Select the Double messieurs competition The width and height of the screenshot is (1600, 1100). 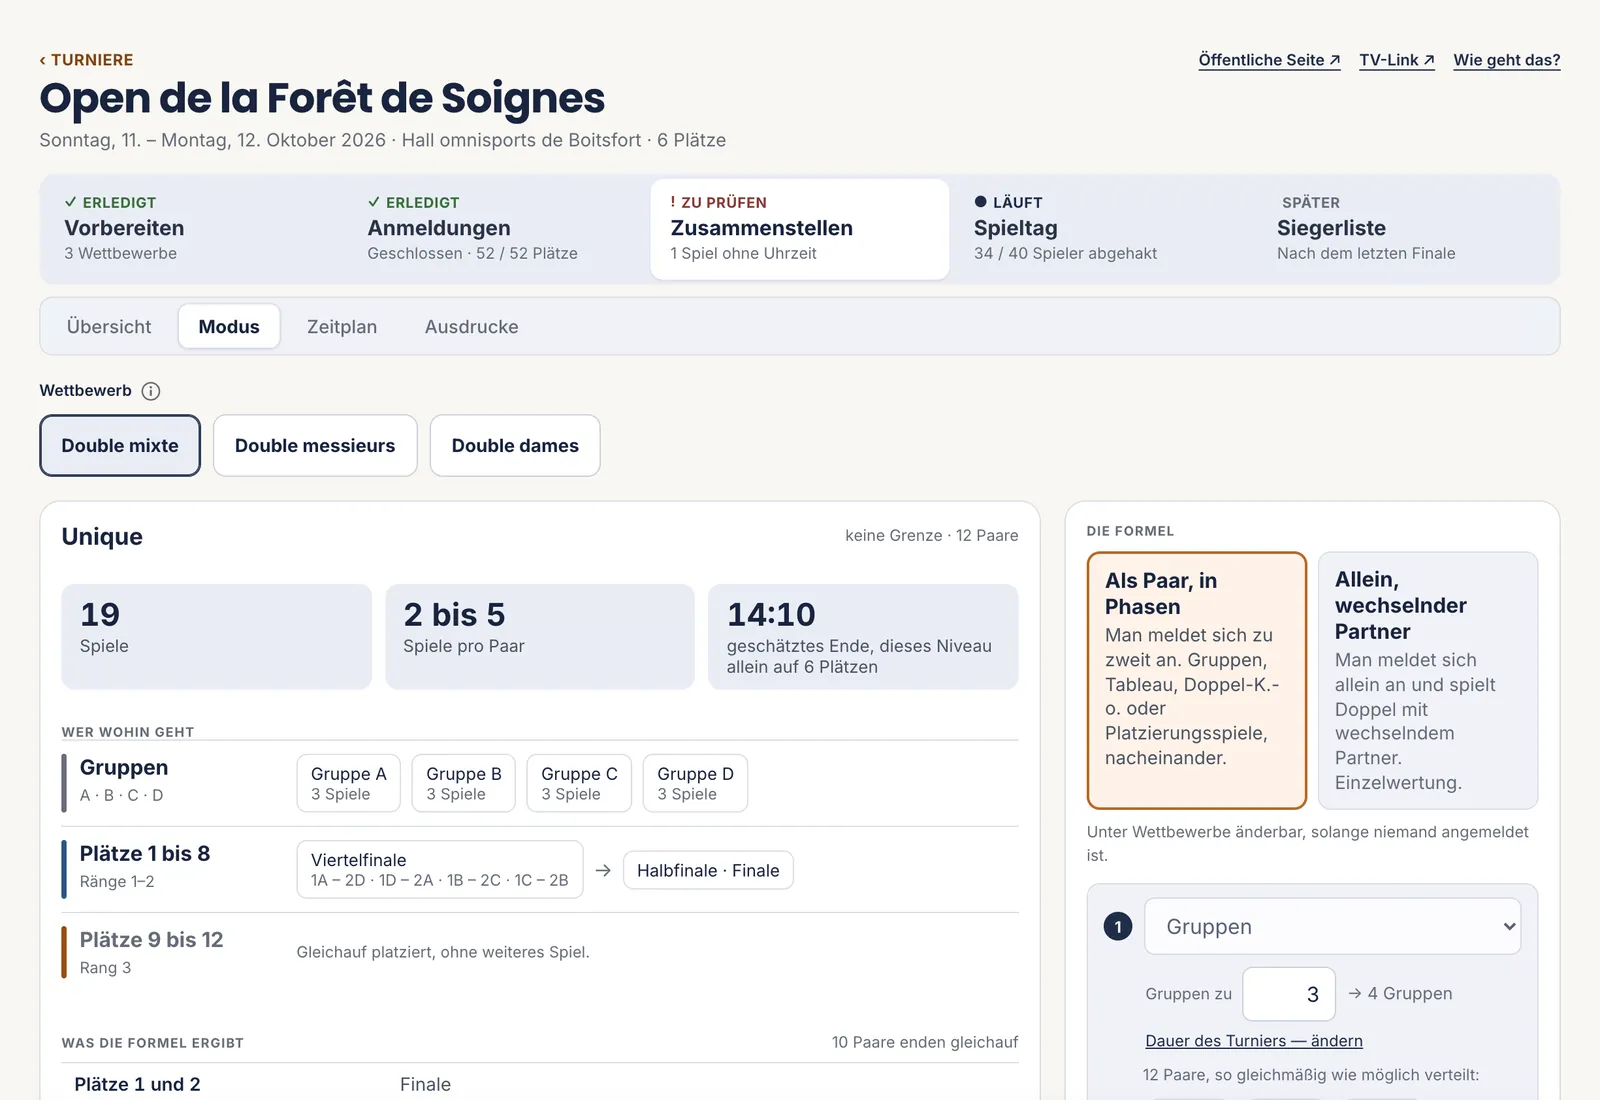(x=315, y=446)
